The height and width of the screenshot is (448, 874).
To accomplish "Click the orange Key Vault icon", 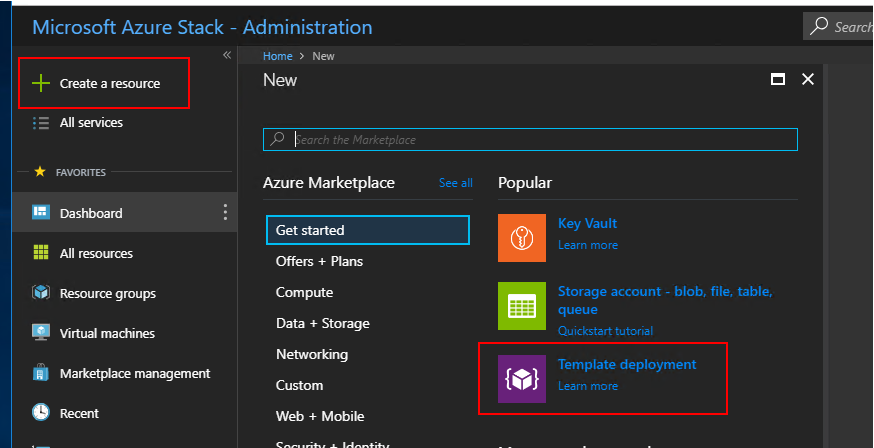I will point(522,238).
